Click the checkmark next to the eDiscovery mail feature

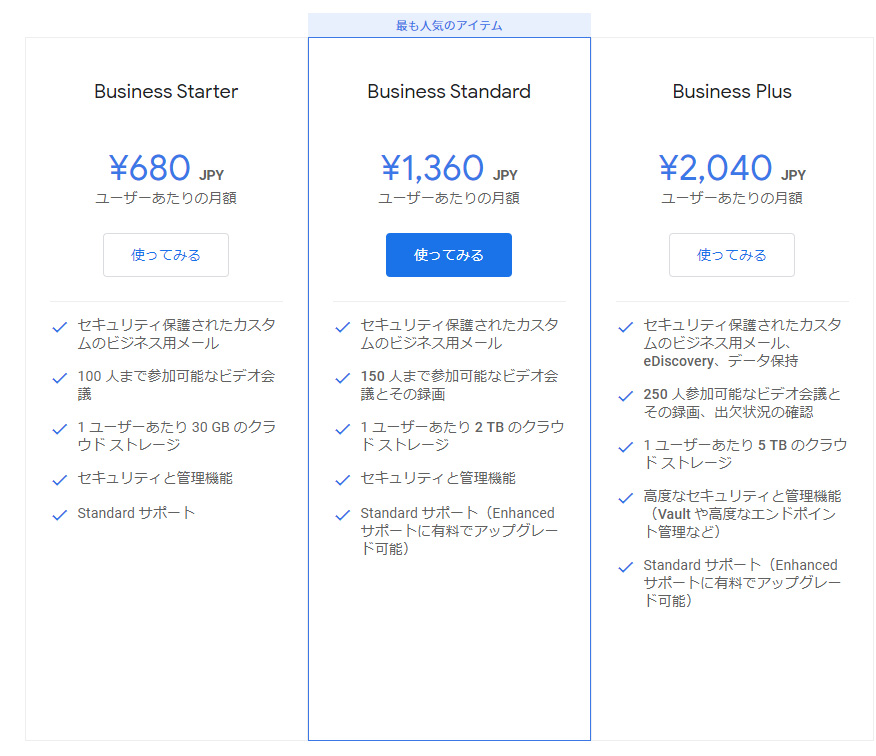point(626,327)
